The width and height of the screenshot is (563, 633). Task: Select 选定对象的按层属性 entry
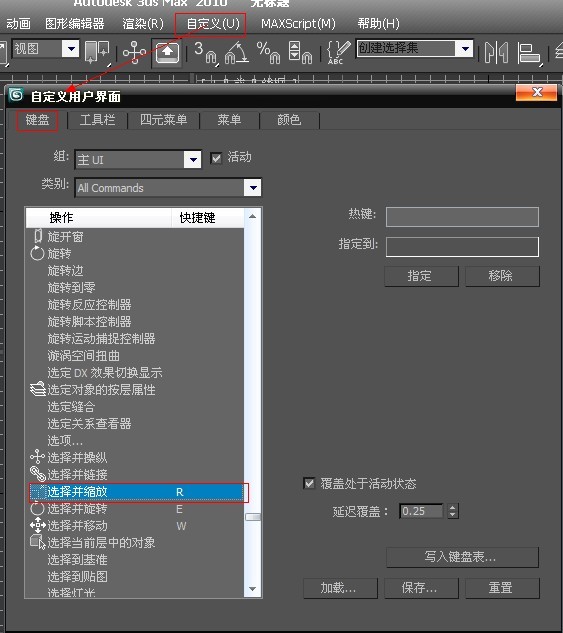point(136,390)
